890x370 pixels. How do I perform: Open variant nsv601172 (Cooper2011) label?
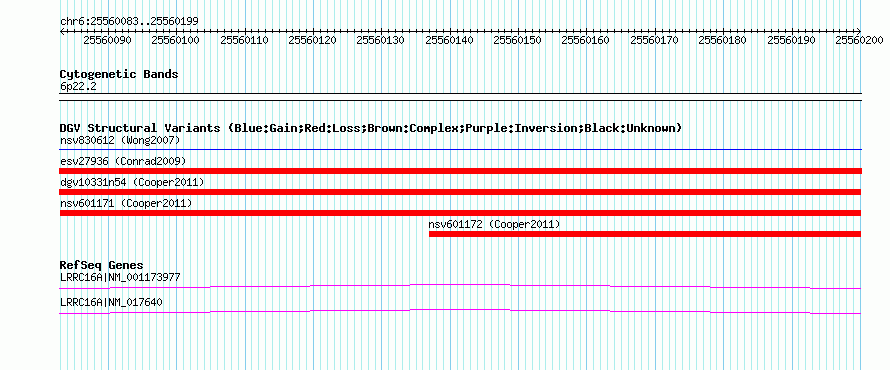point(494,224)
